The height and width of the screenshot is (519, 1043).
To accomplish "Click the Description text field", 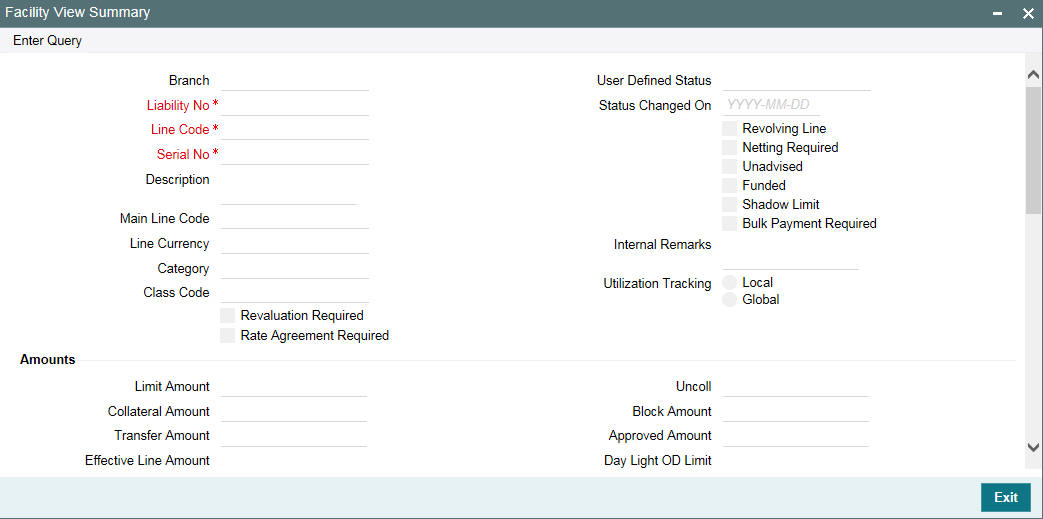I will [x=289, y=188].
